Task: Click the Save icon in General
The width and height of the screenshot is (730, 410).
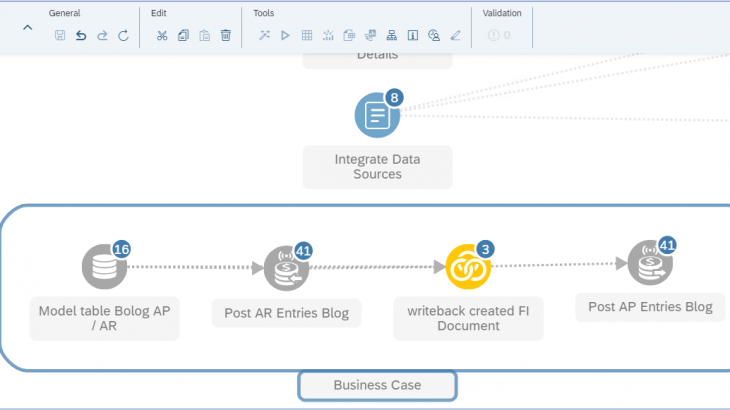Action: tap(60, 35)
